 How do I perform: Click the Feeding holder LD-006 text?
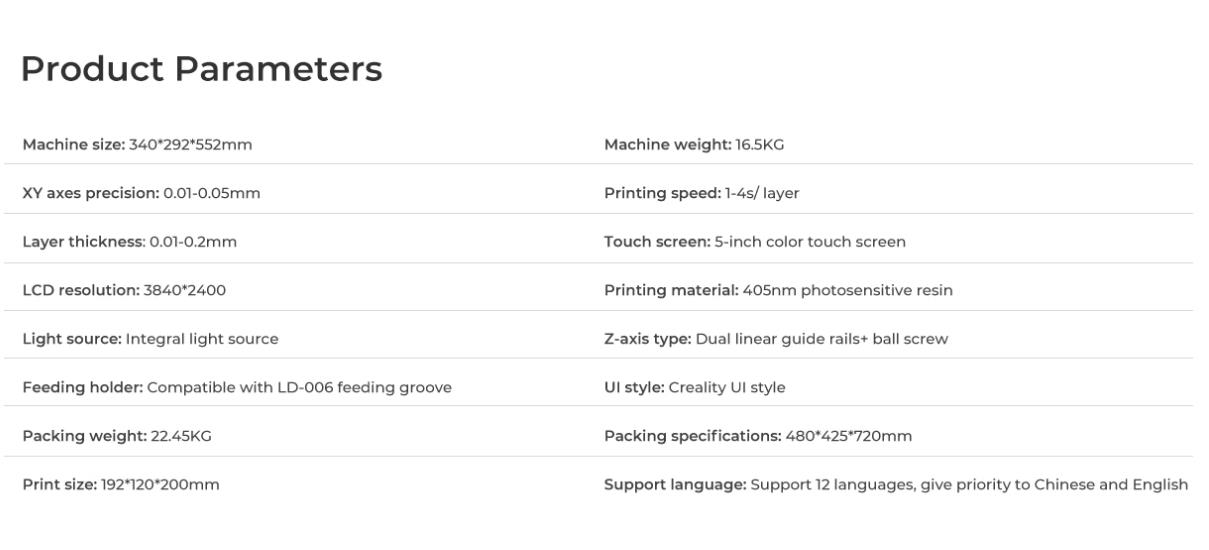pyautogui.click(x=236, y=387)
